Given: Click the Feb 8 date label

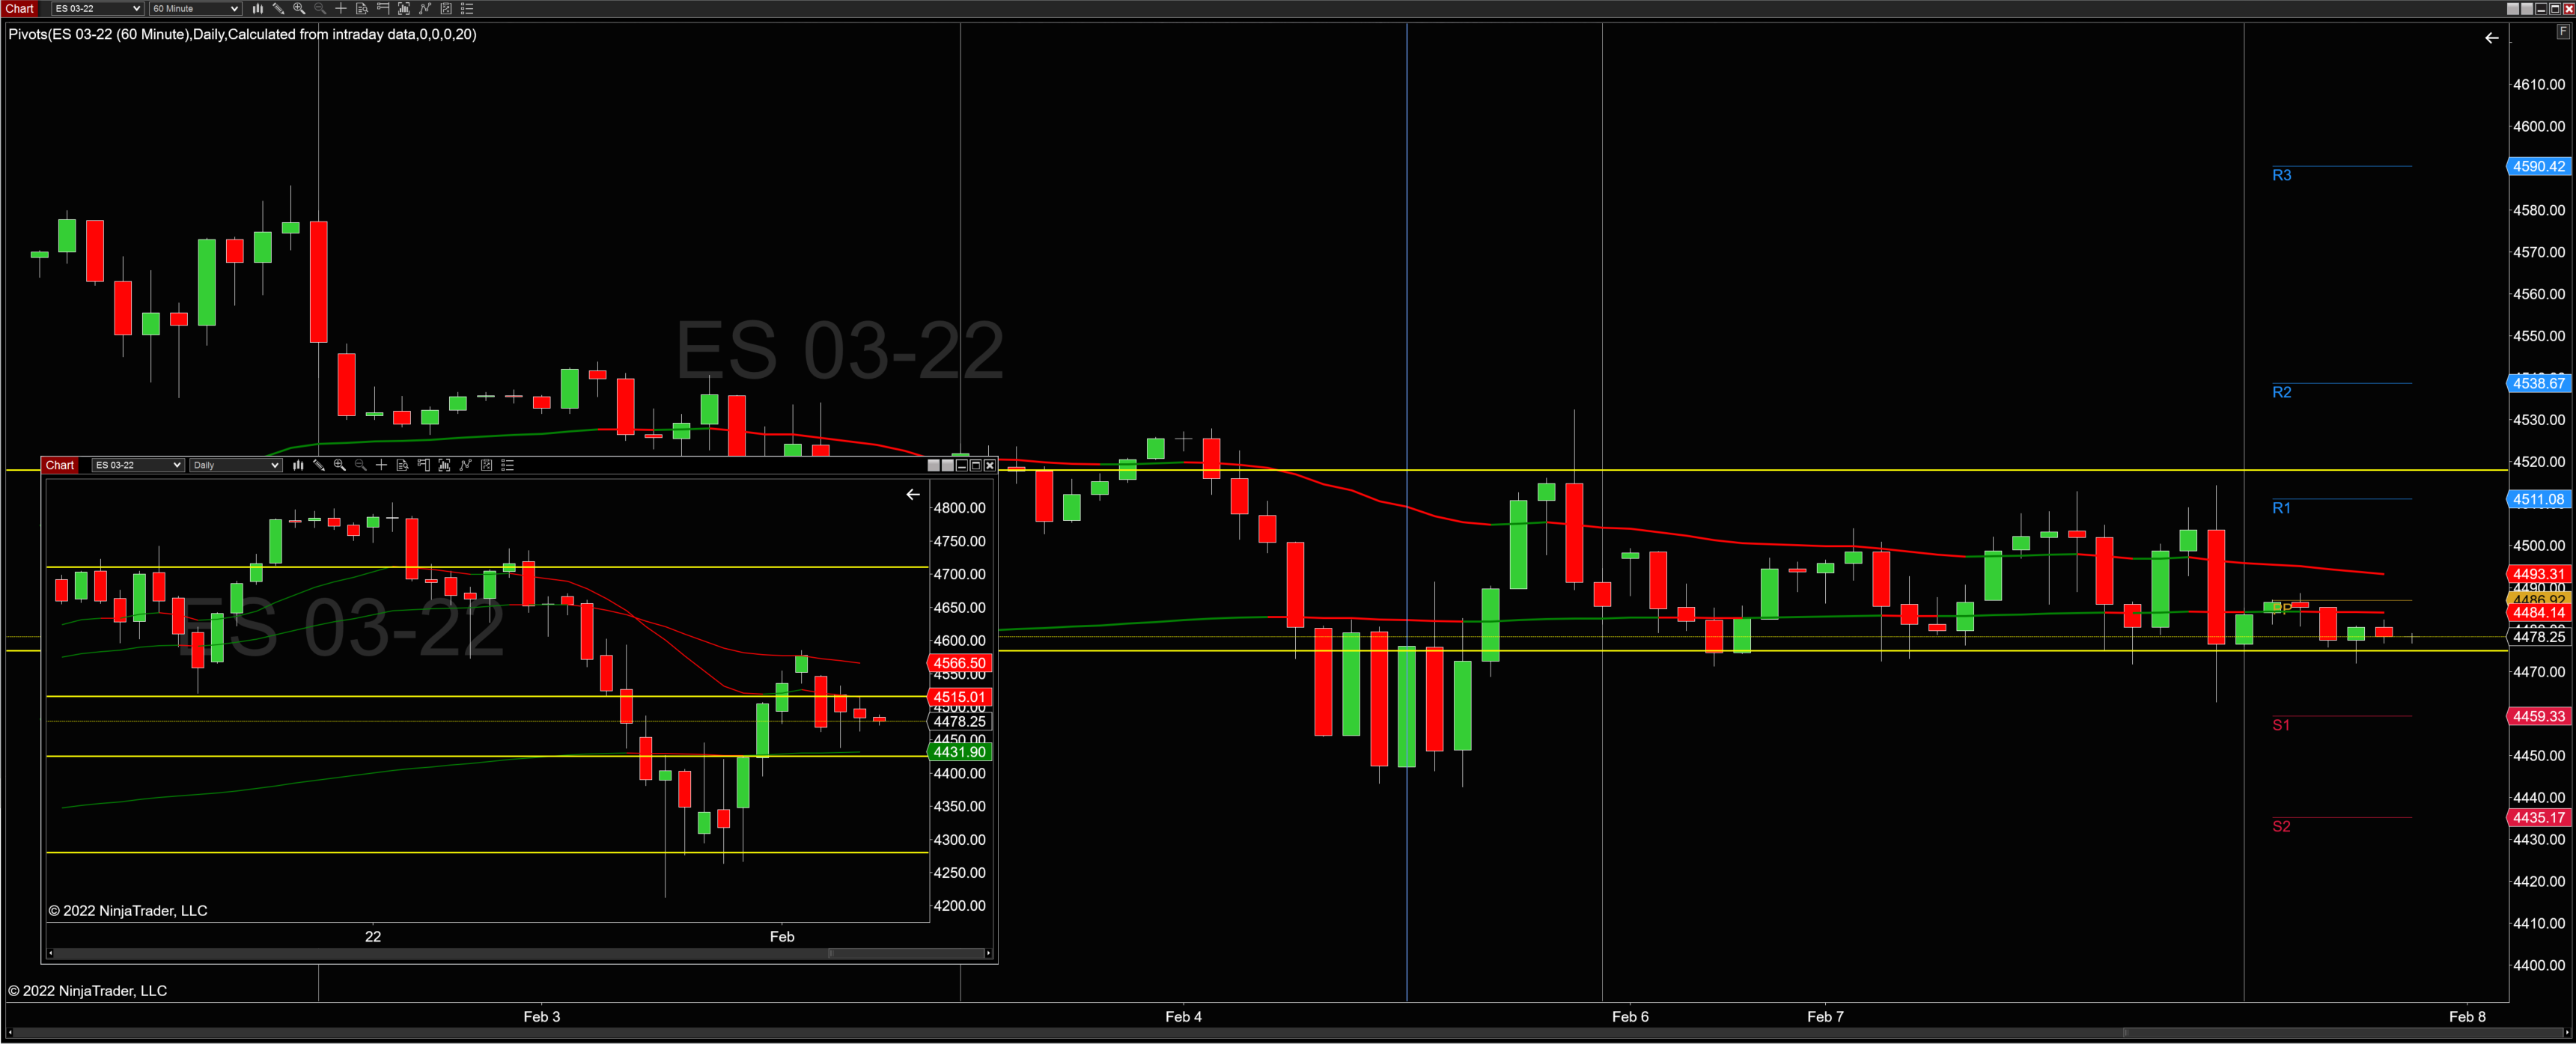Looking at the screenshot, I should pos(2467,1016).
